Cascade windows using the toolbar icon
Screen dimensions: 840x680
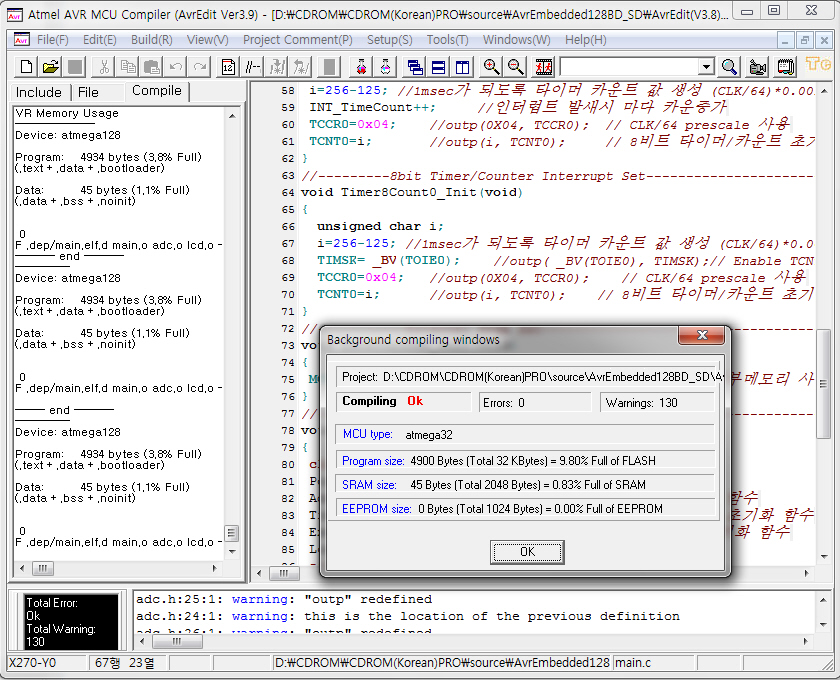(415, 67)
